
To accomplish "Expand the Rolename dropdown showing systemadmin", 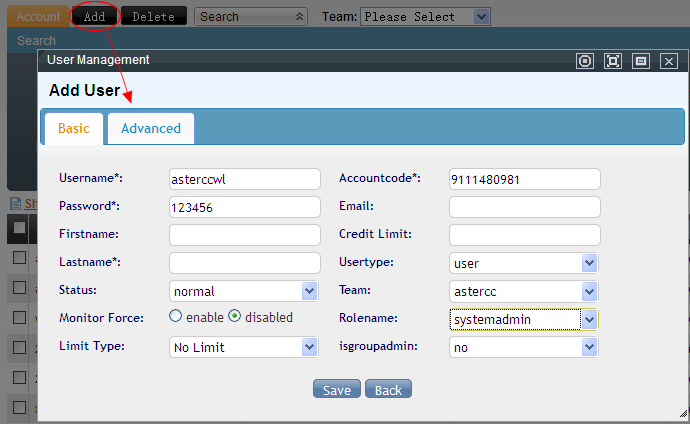I will (x=589, y=319).
